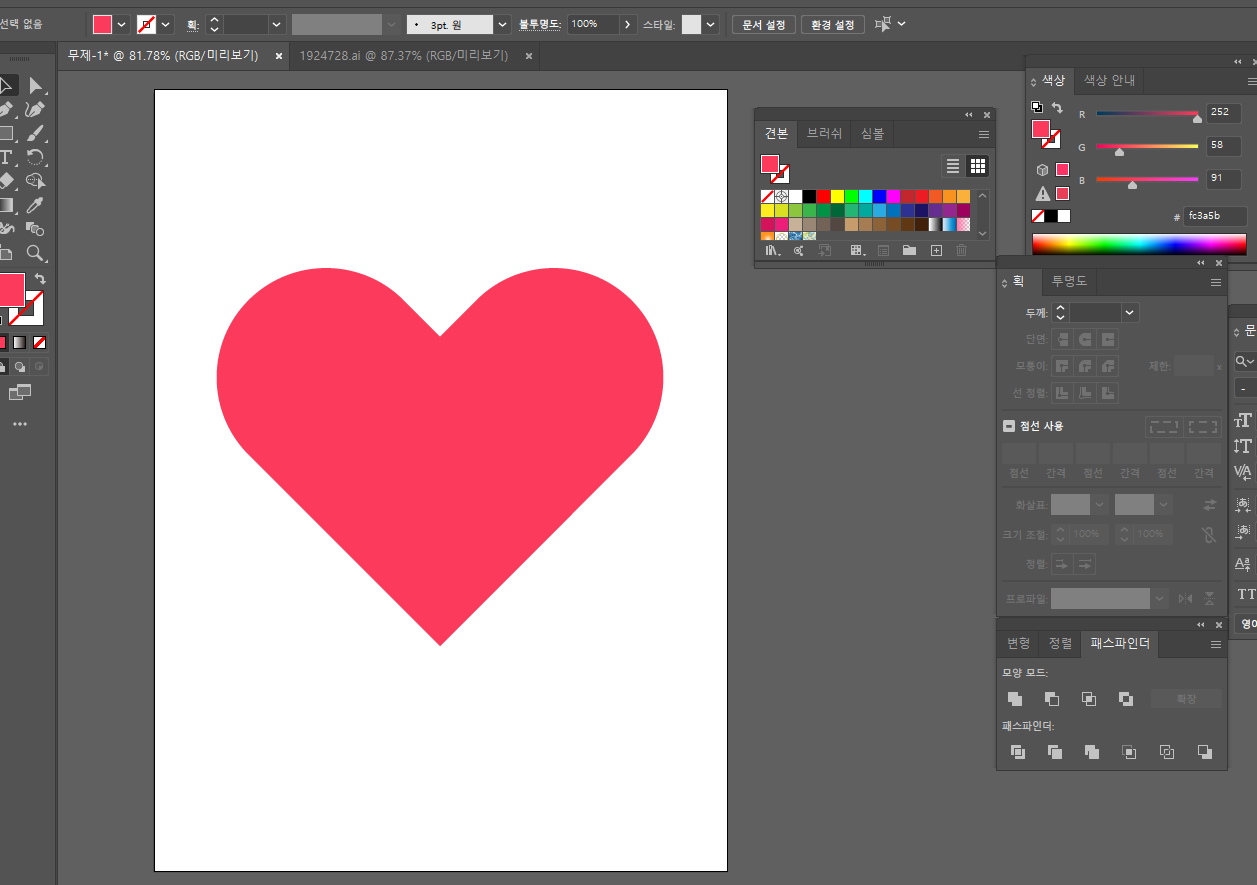Select the Curvature tool
Viewport: 1257px width, 885px height.
click(x=35, y=110)
